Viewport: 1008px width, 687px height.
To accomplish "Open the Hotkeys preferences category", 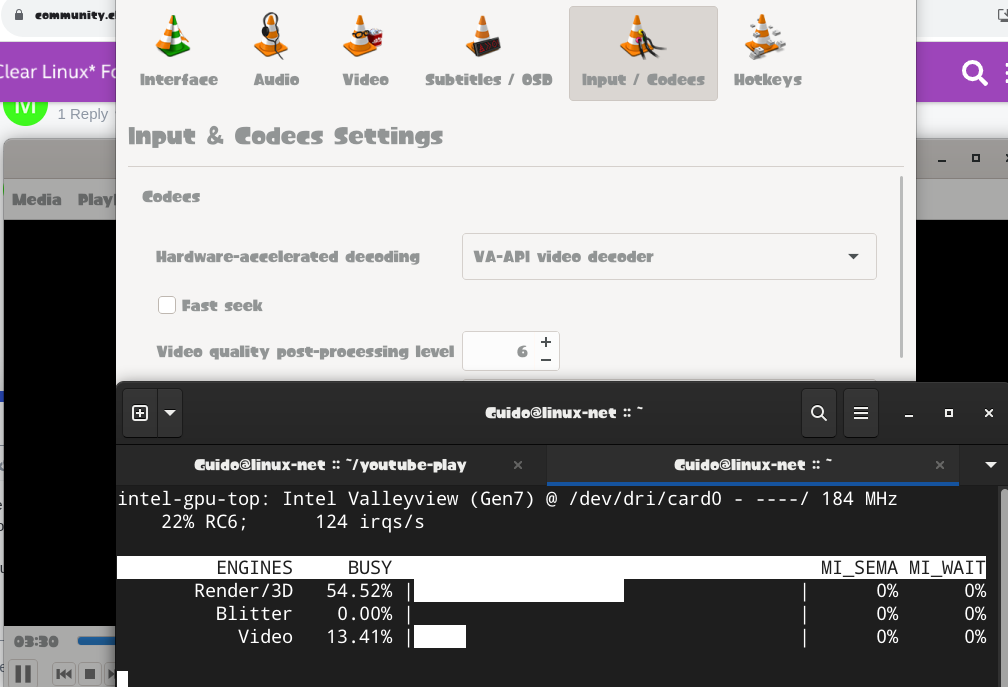I will click(x=768, y=53).
